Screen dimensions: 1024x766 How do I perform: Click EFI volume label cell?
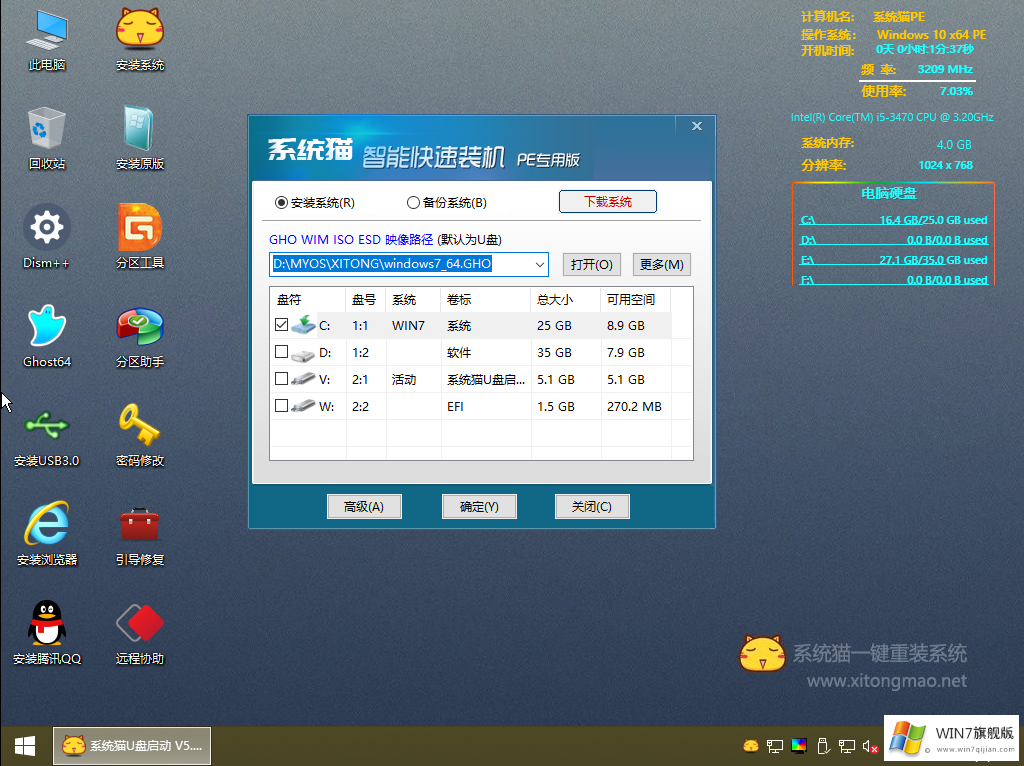(455, 406)
